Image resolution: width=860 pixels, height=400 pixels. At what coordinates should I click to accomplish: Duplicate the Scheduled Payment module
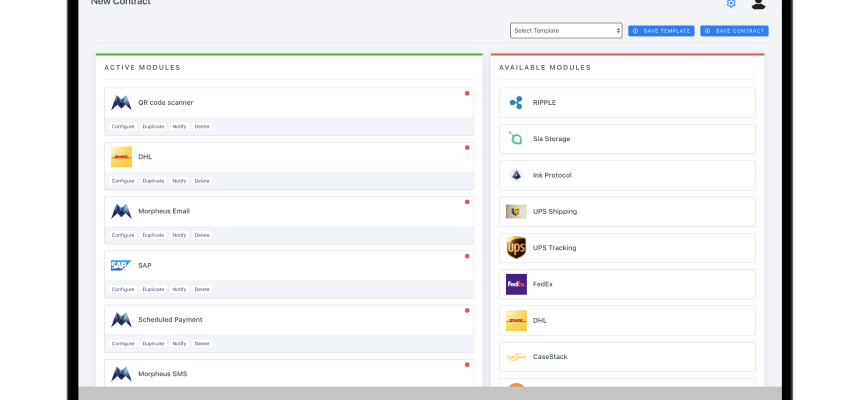pyautogui.click(x=153, y=344)
